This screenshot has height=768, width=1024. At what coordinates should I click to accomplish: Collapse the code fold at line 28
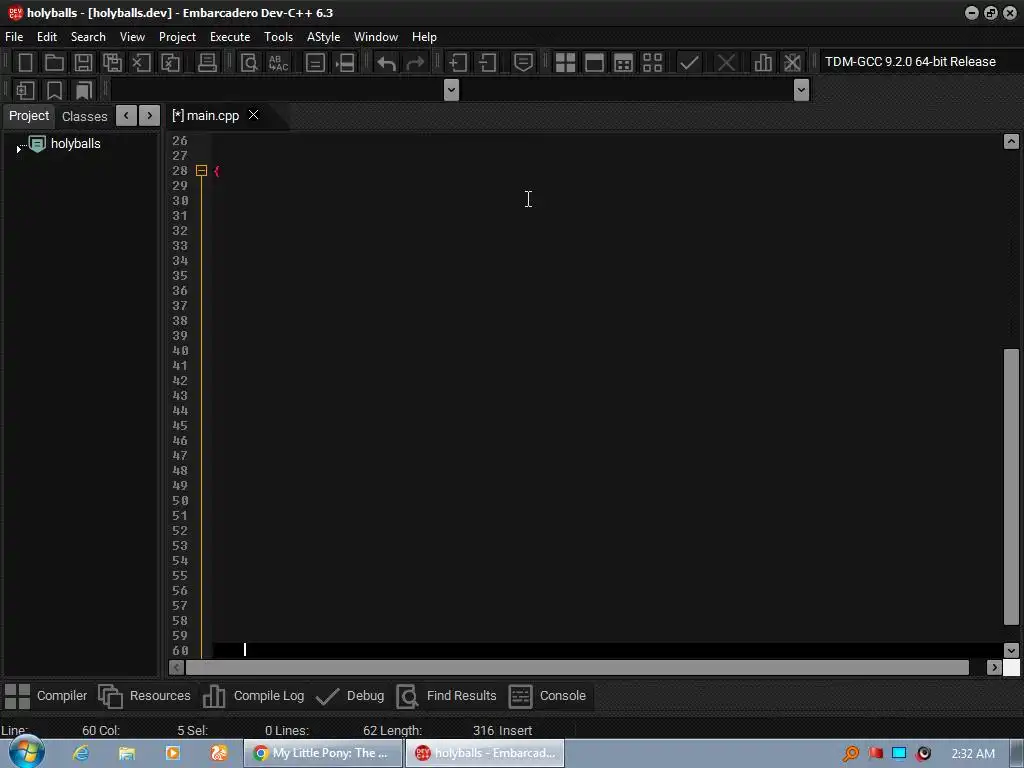[x=202, y=171]
